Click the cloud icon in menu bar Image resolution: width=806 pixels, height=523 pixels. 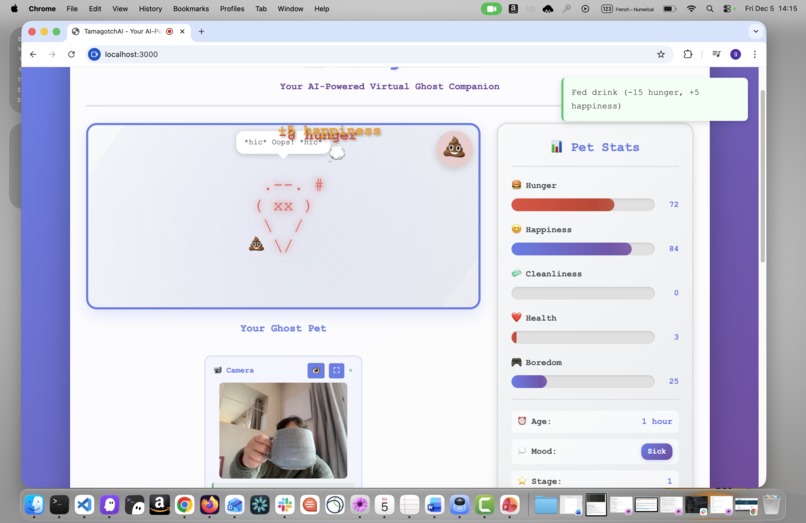point(548,9)
